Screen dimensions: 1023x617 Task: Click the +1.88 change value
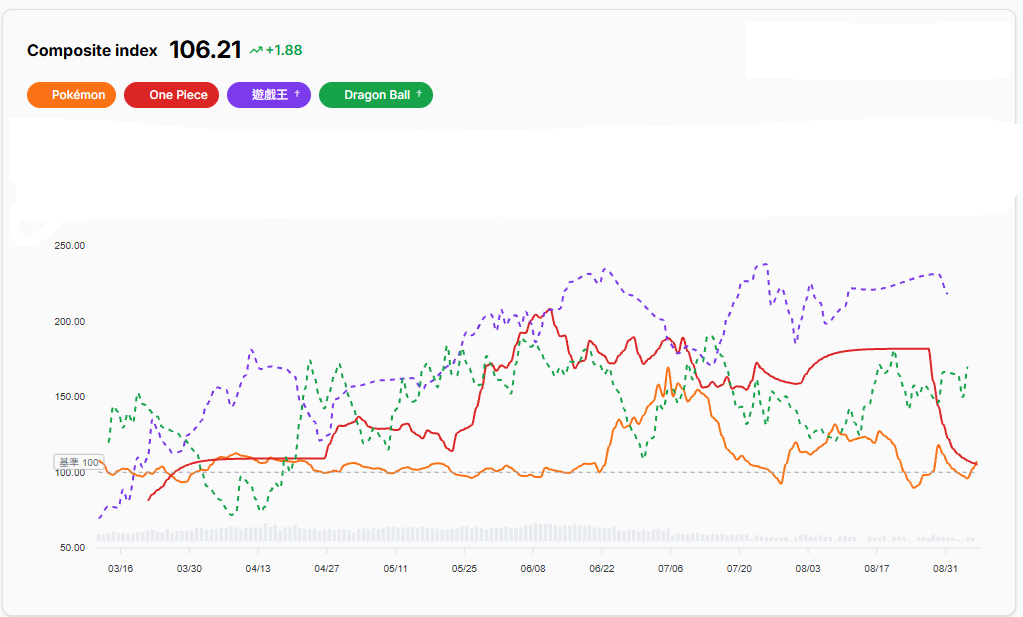click(284, 50)
